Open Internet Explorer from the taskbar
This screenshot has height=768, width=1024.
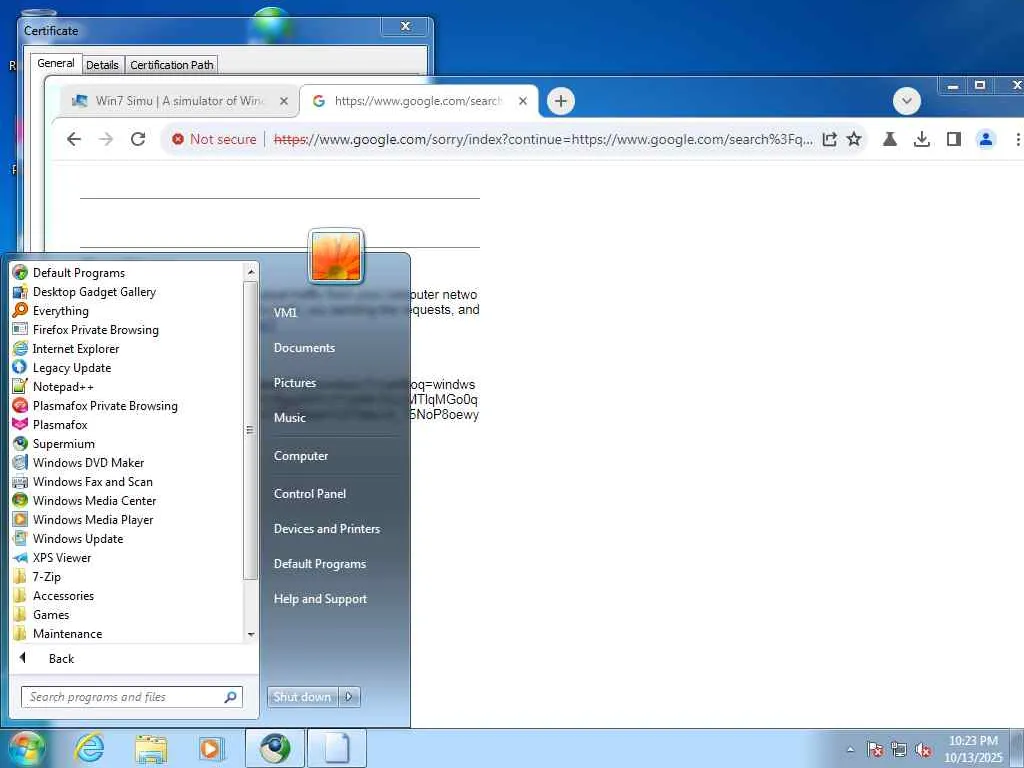pos(89,748)
